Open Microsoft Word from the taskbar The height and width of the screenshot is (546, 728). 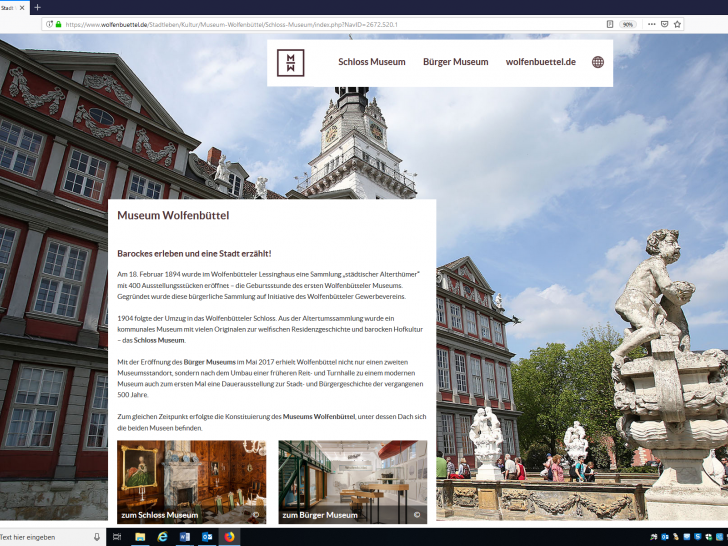(x=184, y=537)
